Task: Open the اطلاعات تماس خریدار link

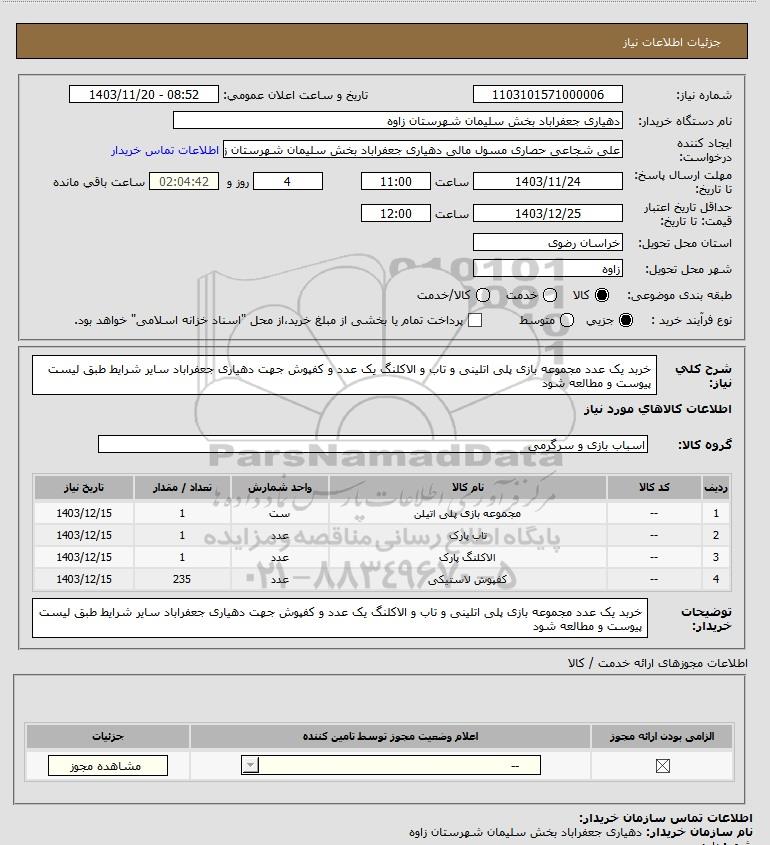Action: pos(165,150)
